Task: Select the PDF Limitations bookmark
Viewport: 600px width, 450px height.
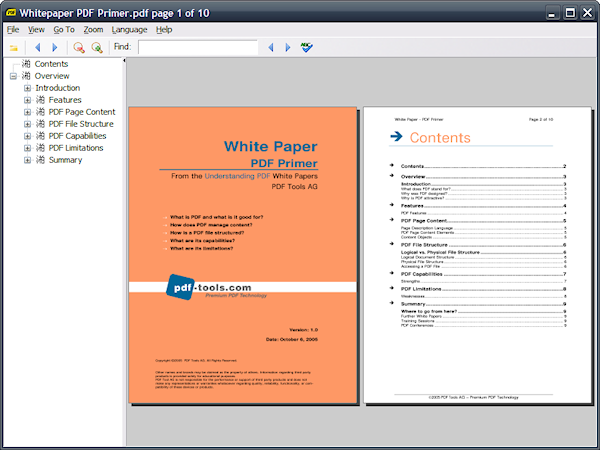Action: (76, 148)
